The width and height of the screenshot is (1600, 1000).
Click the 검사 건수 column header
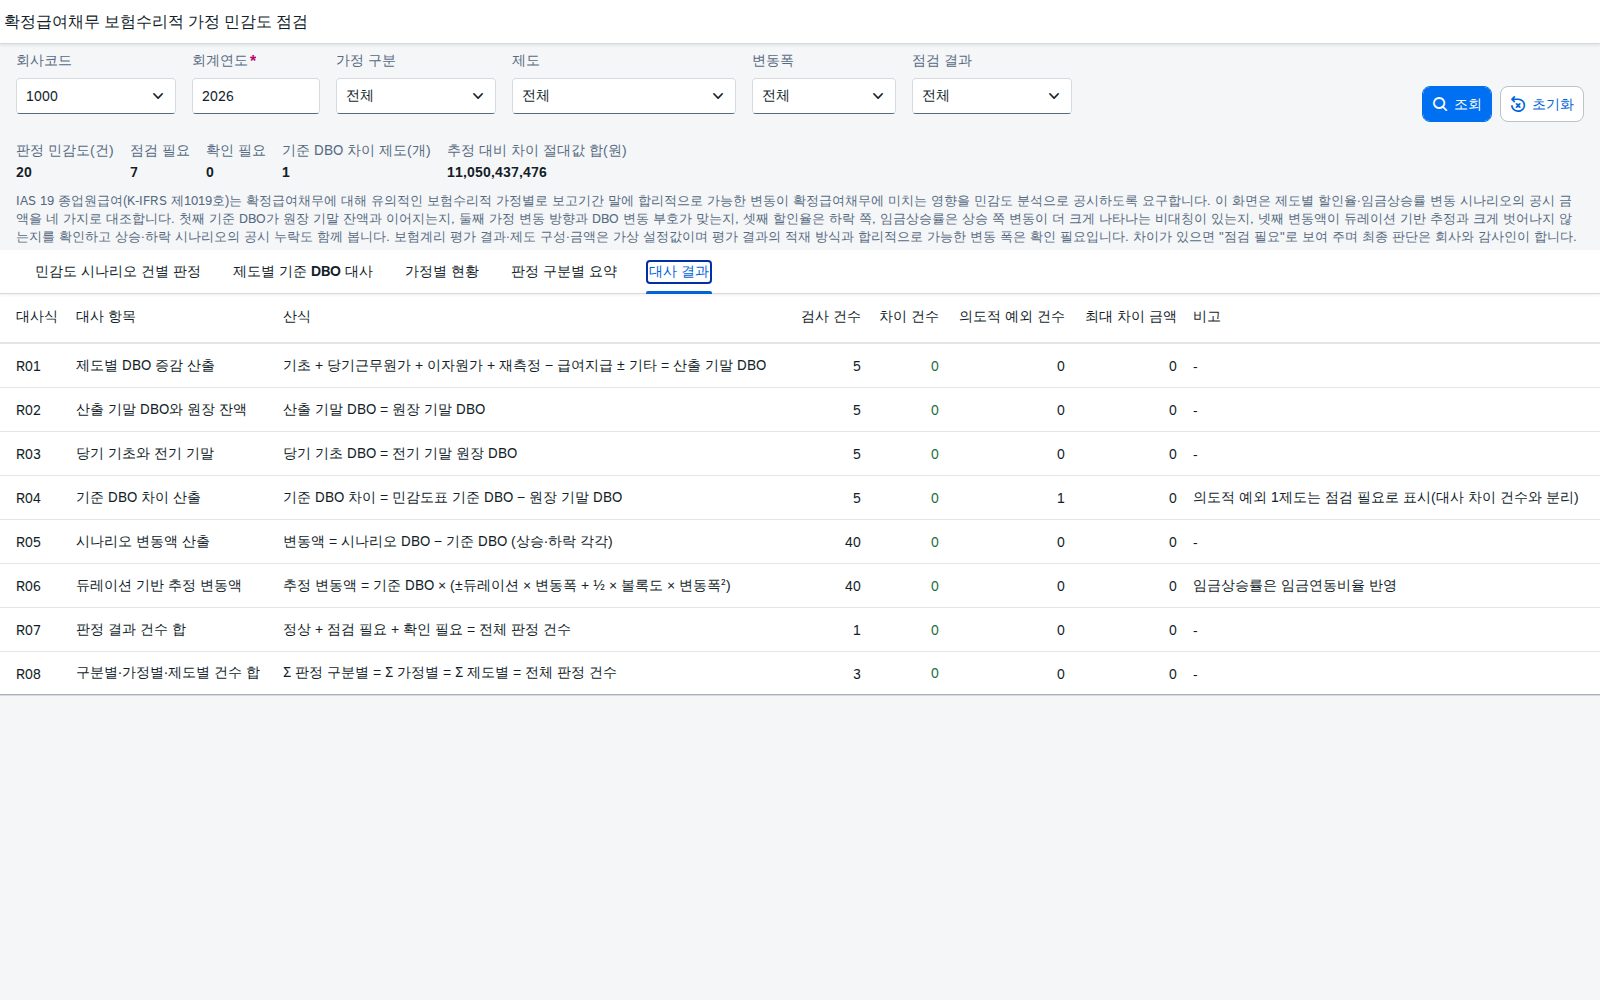pyautogui.click(x=831, y=317)
